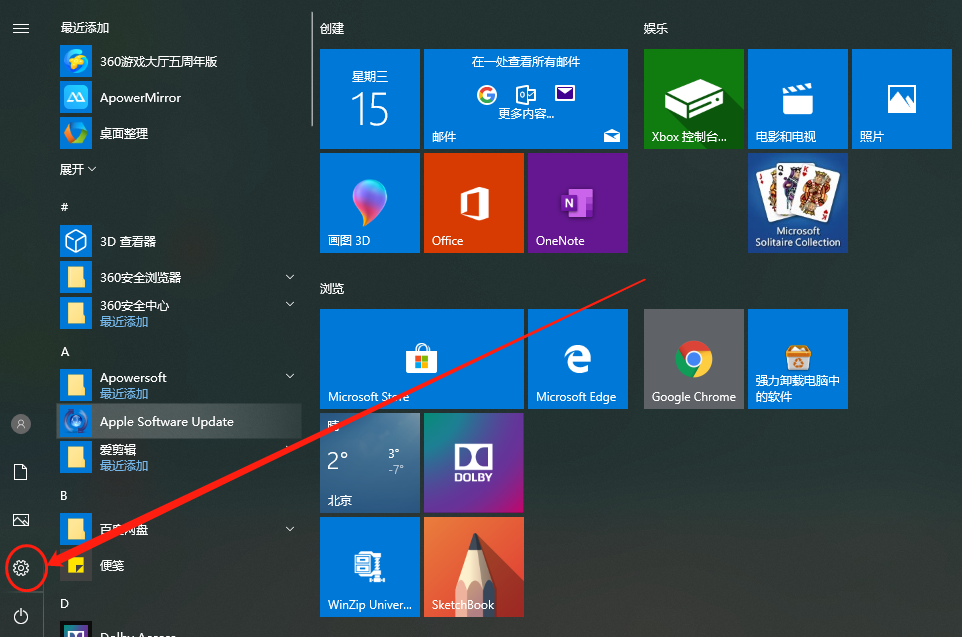Open the Microsoft Store tile

[x=422, y=359]
